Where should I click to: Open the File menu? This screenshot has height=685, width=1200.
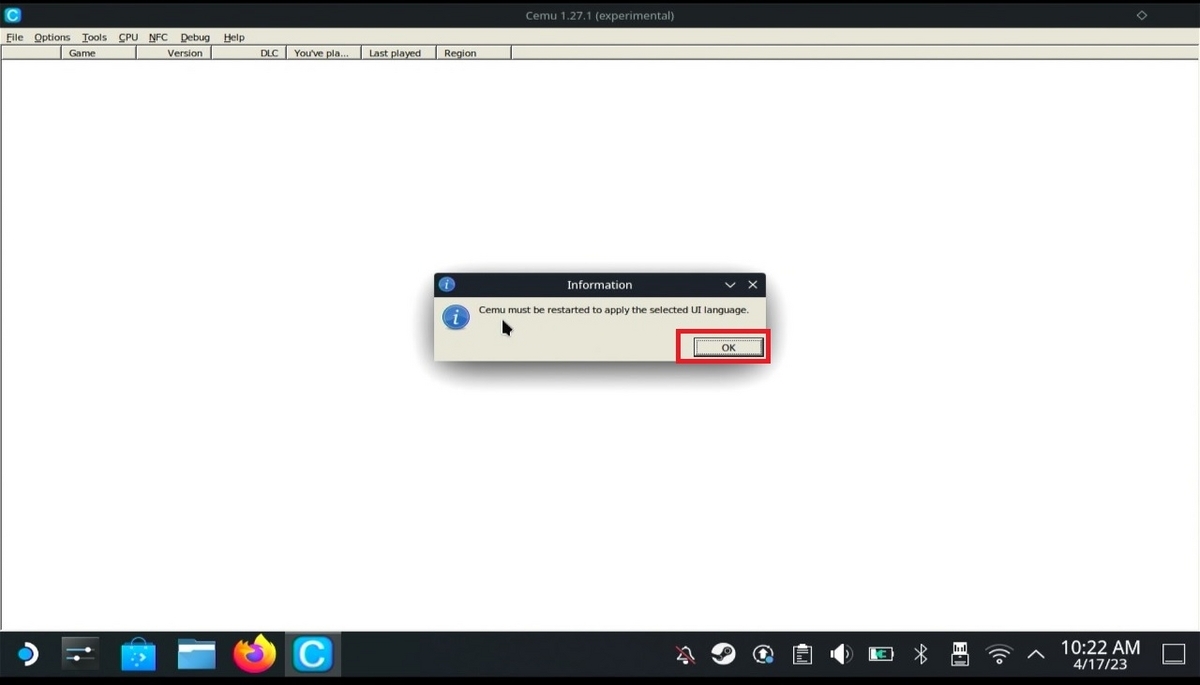[14, 37]
